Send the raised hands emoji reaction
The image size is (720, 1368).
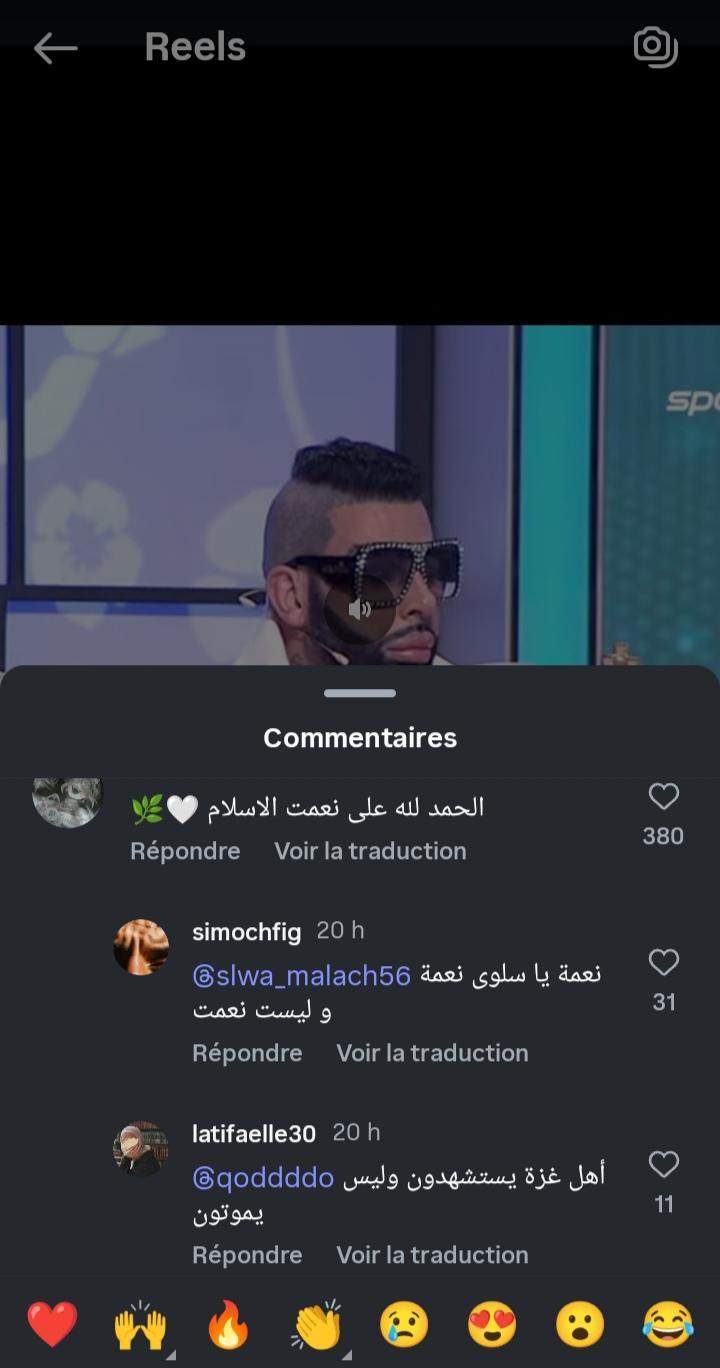pyautogui.click(x=140, y=1325)
